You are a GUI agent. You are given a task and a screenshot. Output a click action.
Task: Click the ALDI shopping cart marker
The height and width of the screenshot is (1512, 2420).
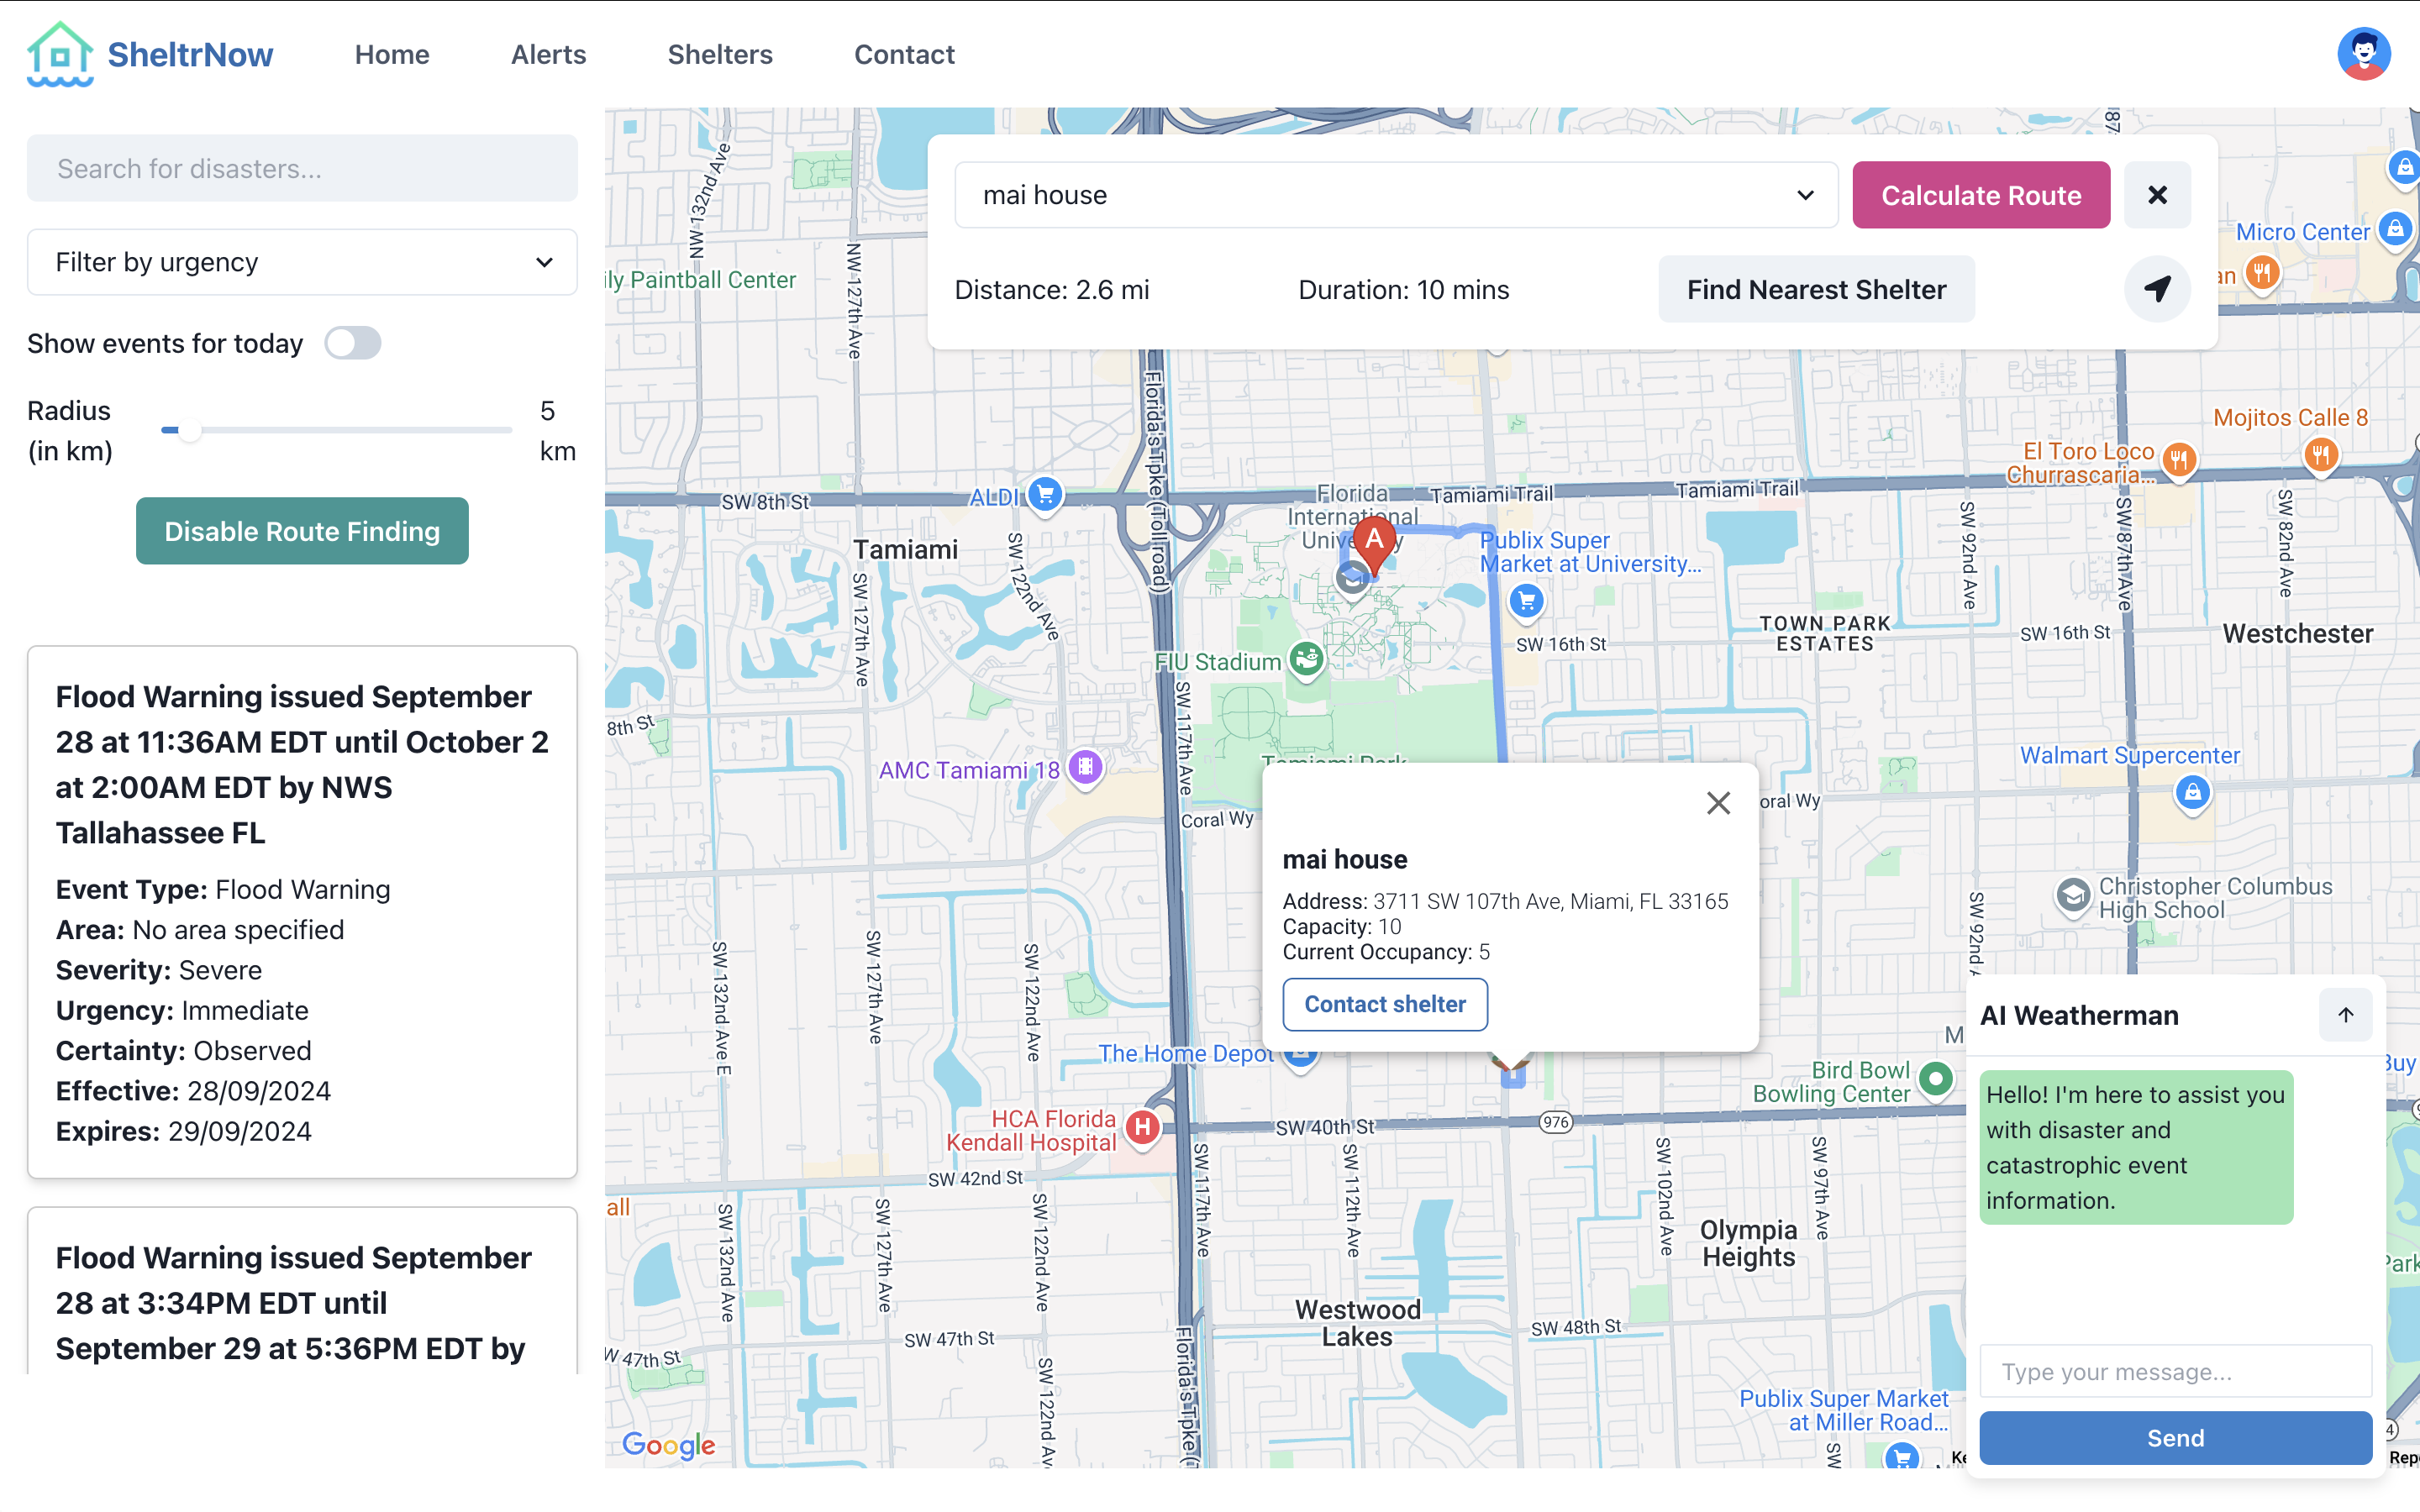pos(1045,494)
